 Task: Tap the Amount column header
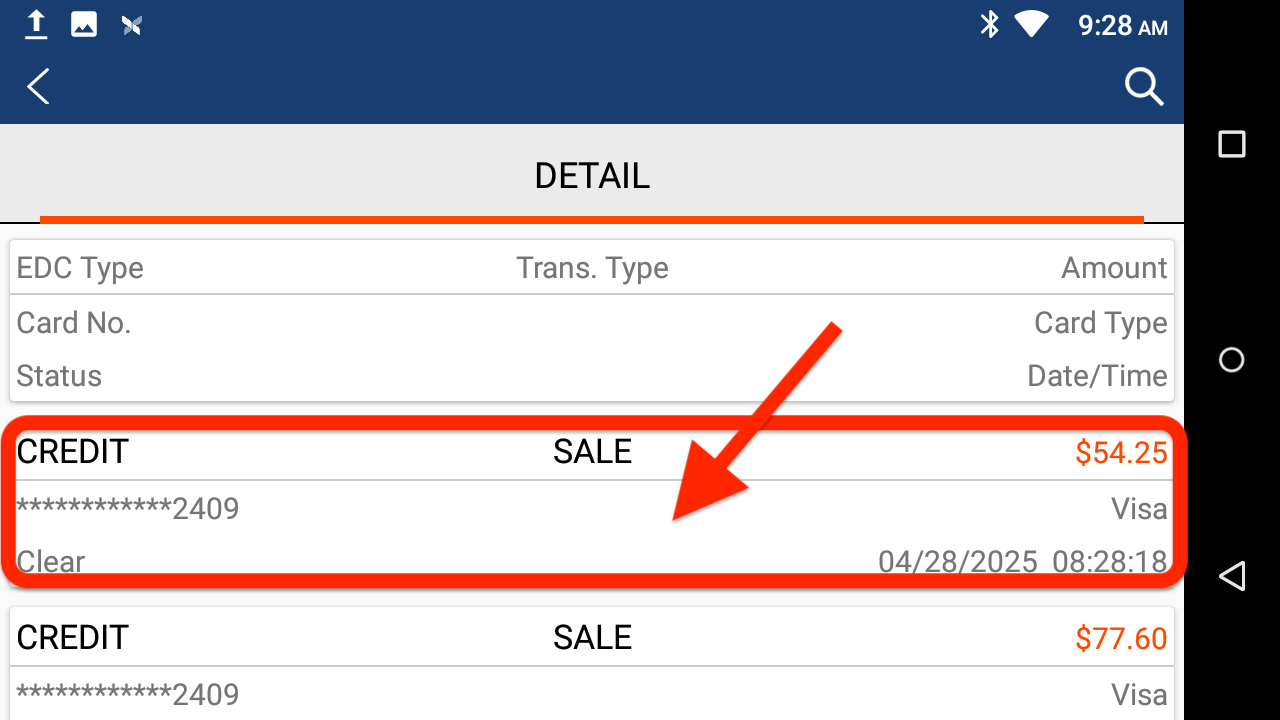point(1114,268)
